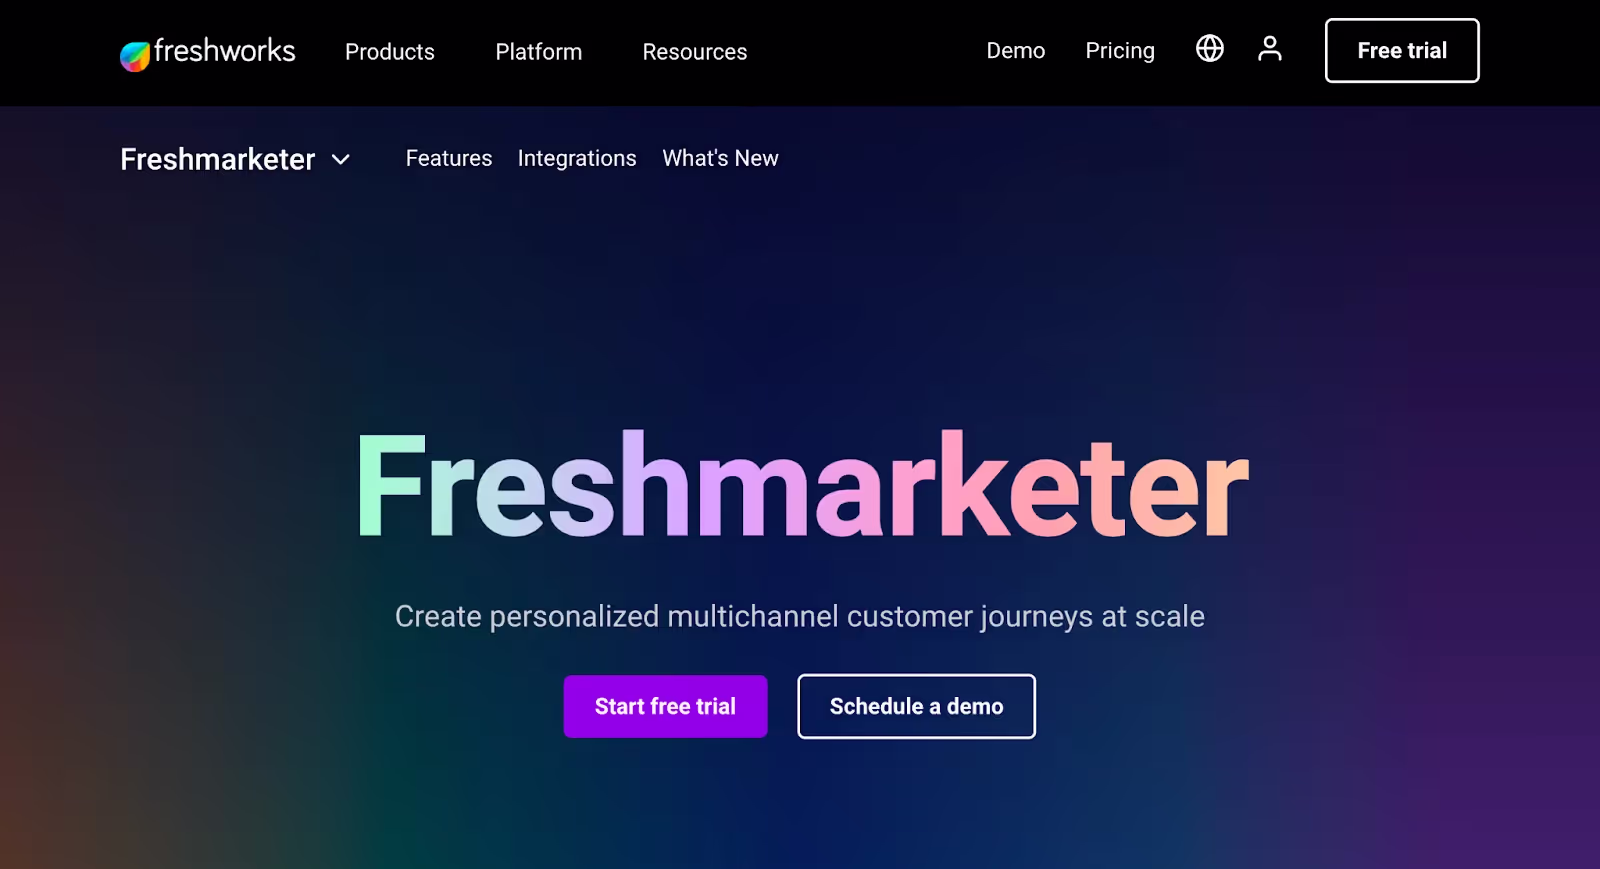Viewport: 1600px width, 869px height.
Task: Click the gradient Freshmarketer heading
Action: pyautogui.click(x=800, y=488)
